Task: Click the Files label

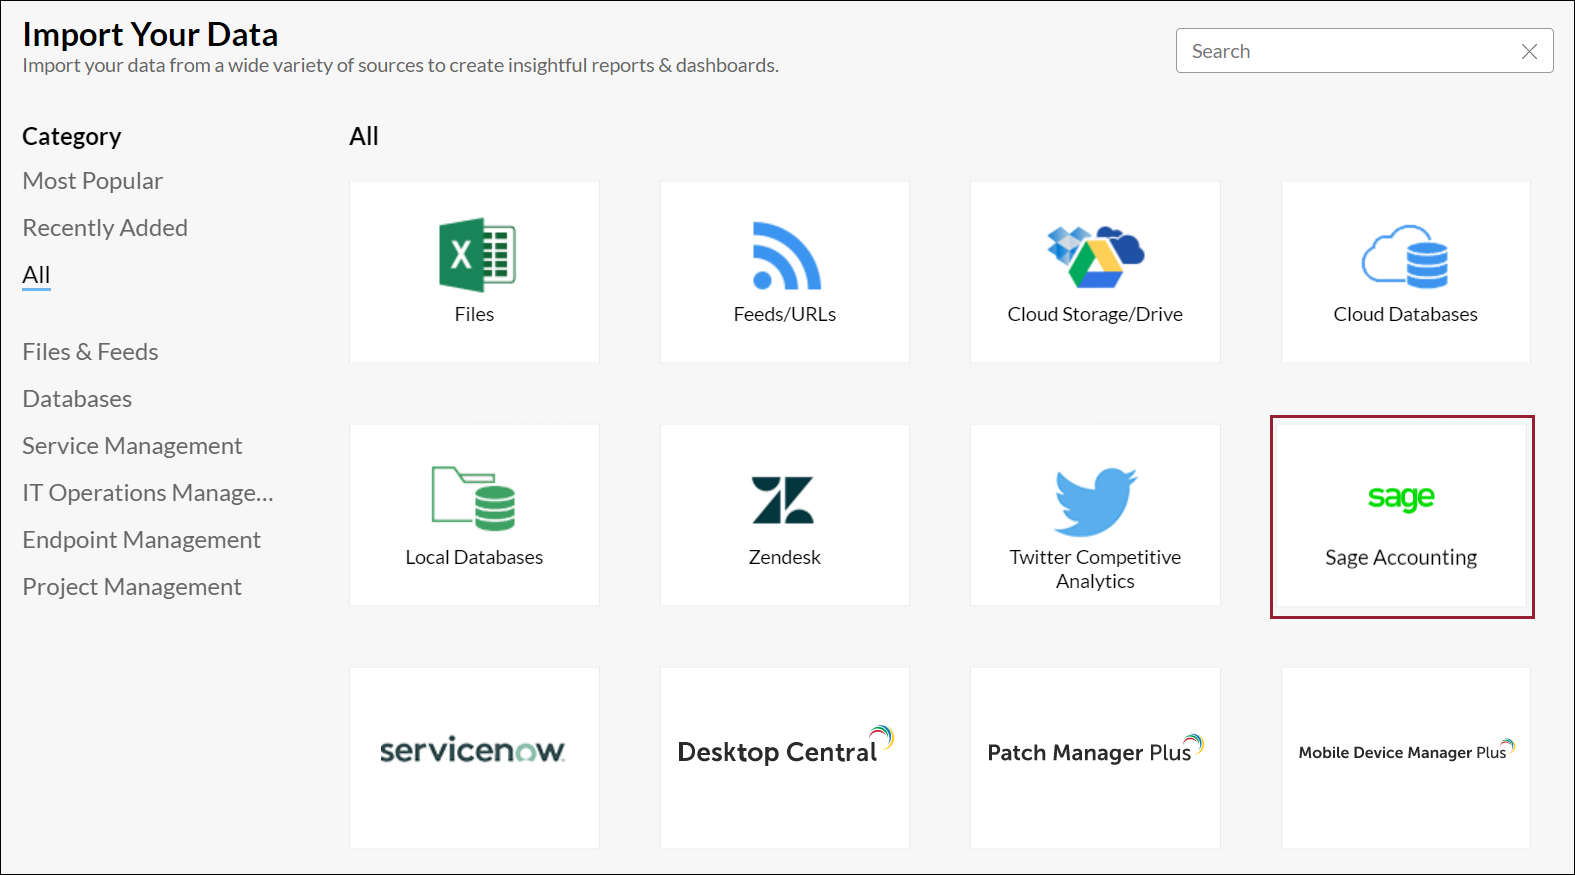Action: point(474,314)
